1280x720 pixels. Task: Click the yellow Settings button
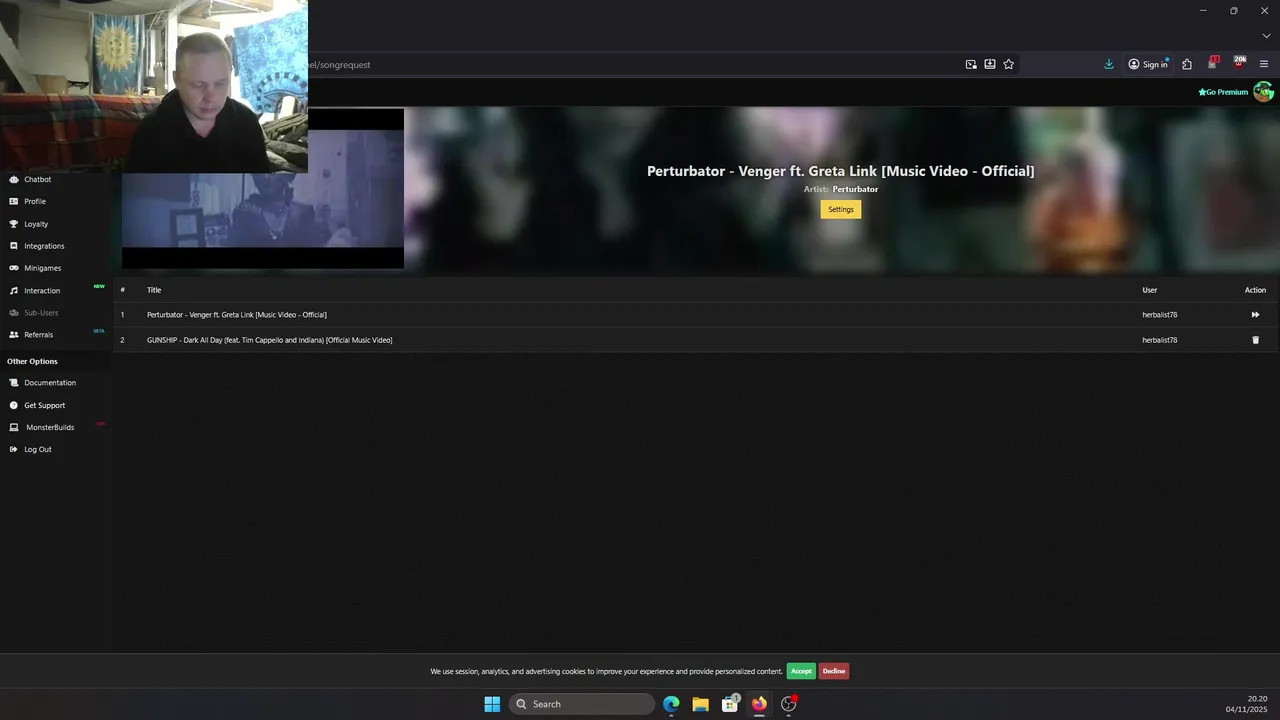(x=841, y=209)
